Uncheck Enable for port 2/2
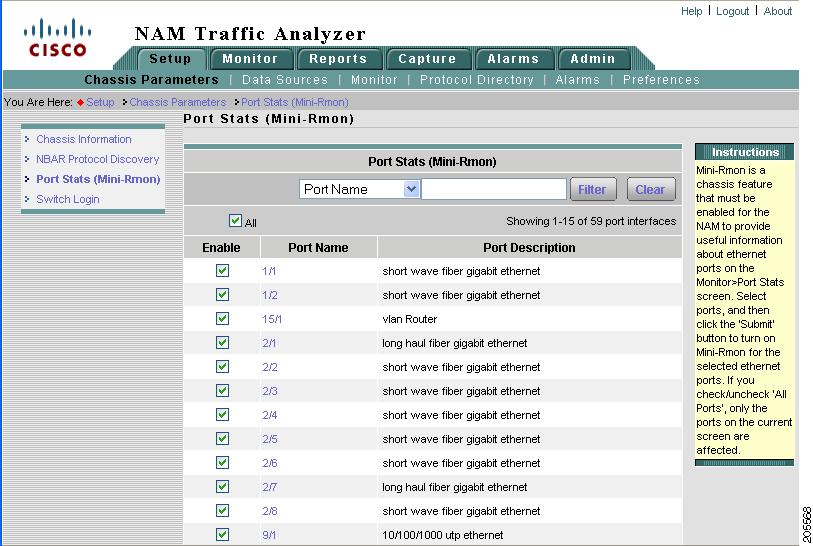 (222, 367)
